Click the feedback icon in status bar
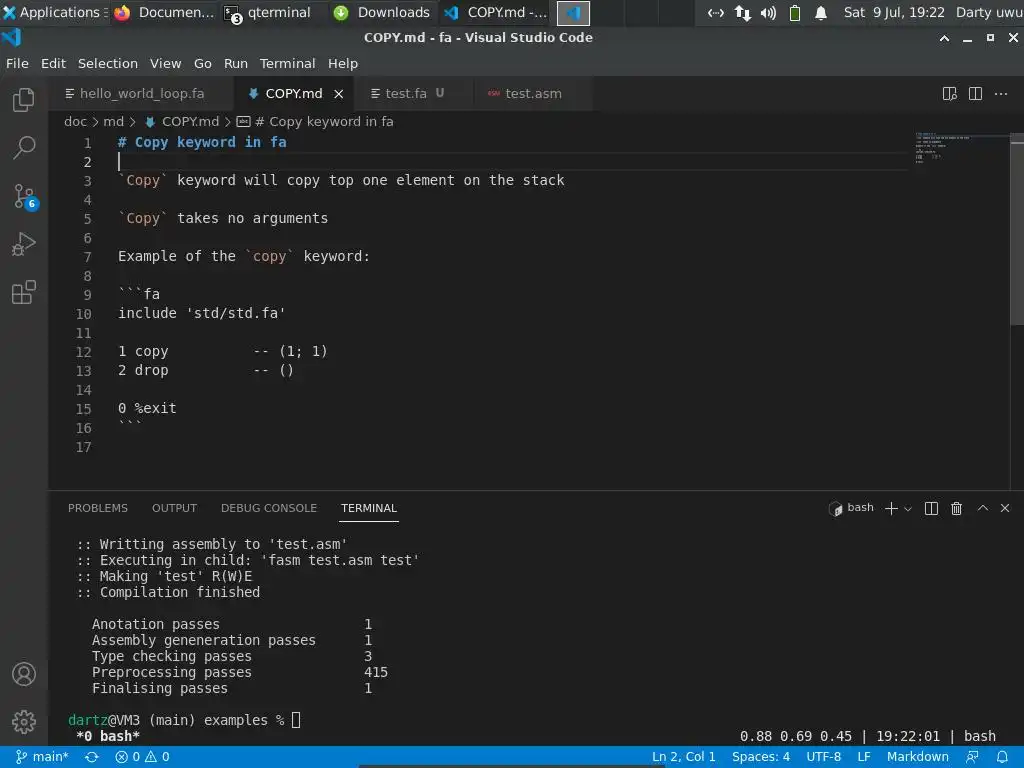The width and height of the screenshot is (1024, 768). 972,757
